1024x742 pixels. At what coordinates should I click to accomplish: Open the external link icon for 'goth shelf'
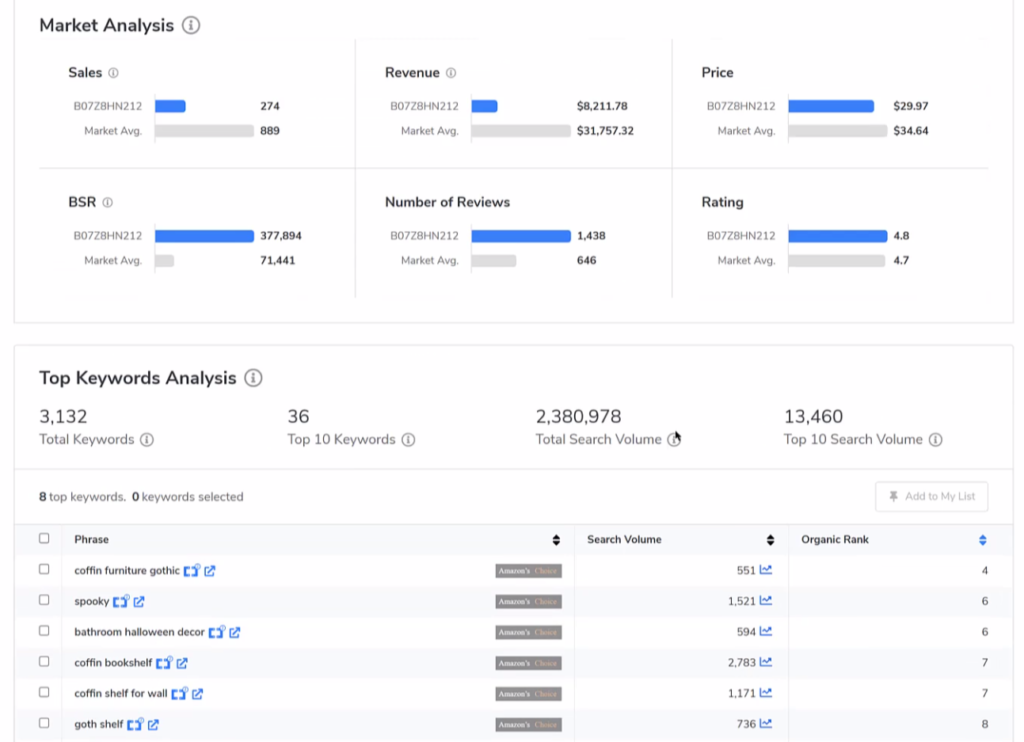(x=153, y=724)
